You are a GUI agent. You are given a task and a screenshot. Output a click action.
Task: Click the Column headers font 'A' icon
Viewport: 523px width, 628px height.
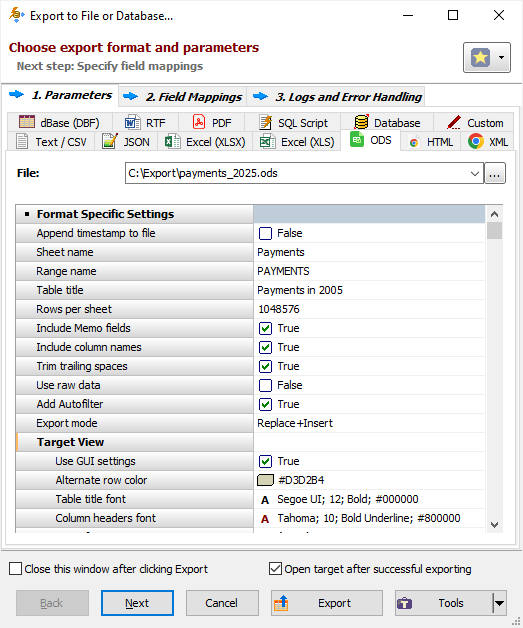click(x=265, y=519)
